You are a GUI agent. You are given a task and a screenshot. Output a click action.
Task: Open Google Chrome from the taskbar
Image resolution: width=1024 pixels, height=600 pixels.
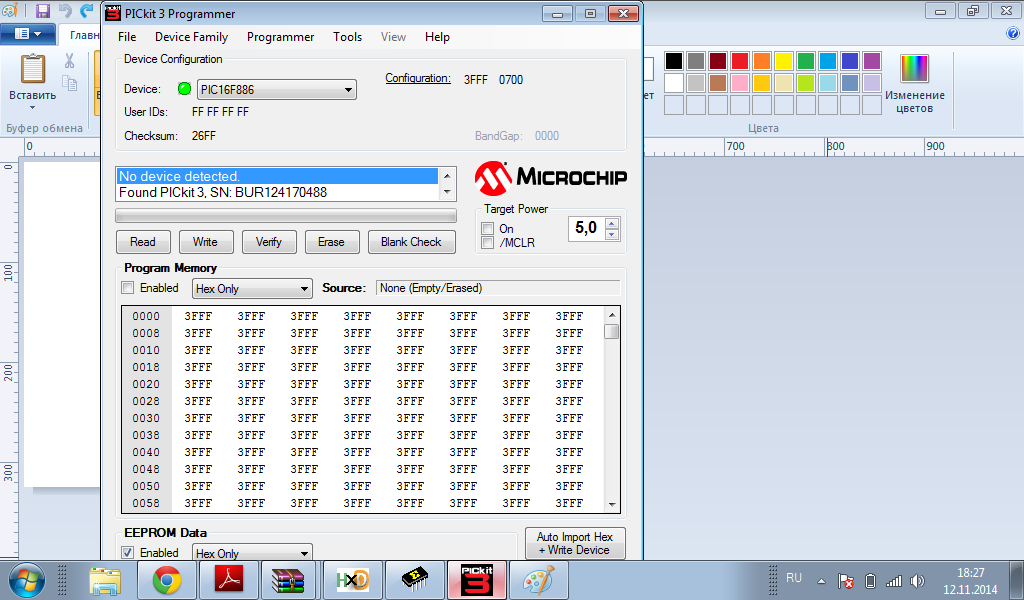(166, 580)
